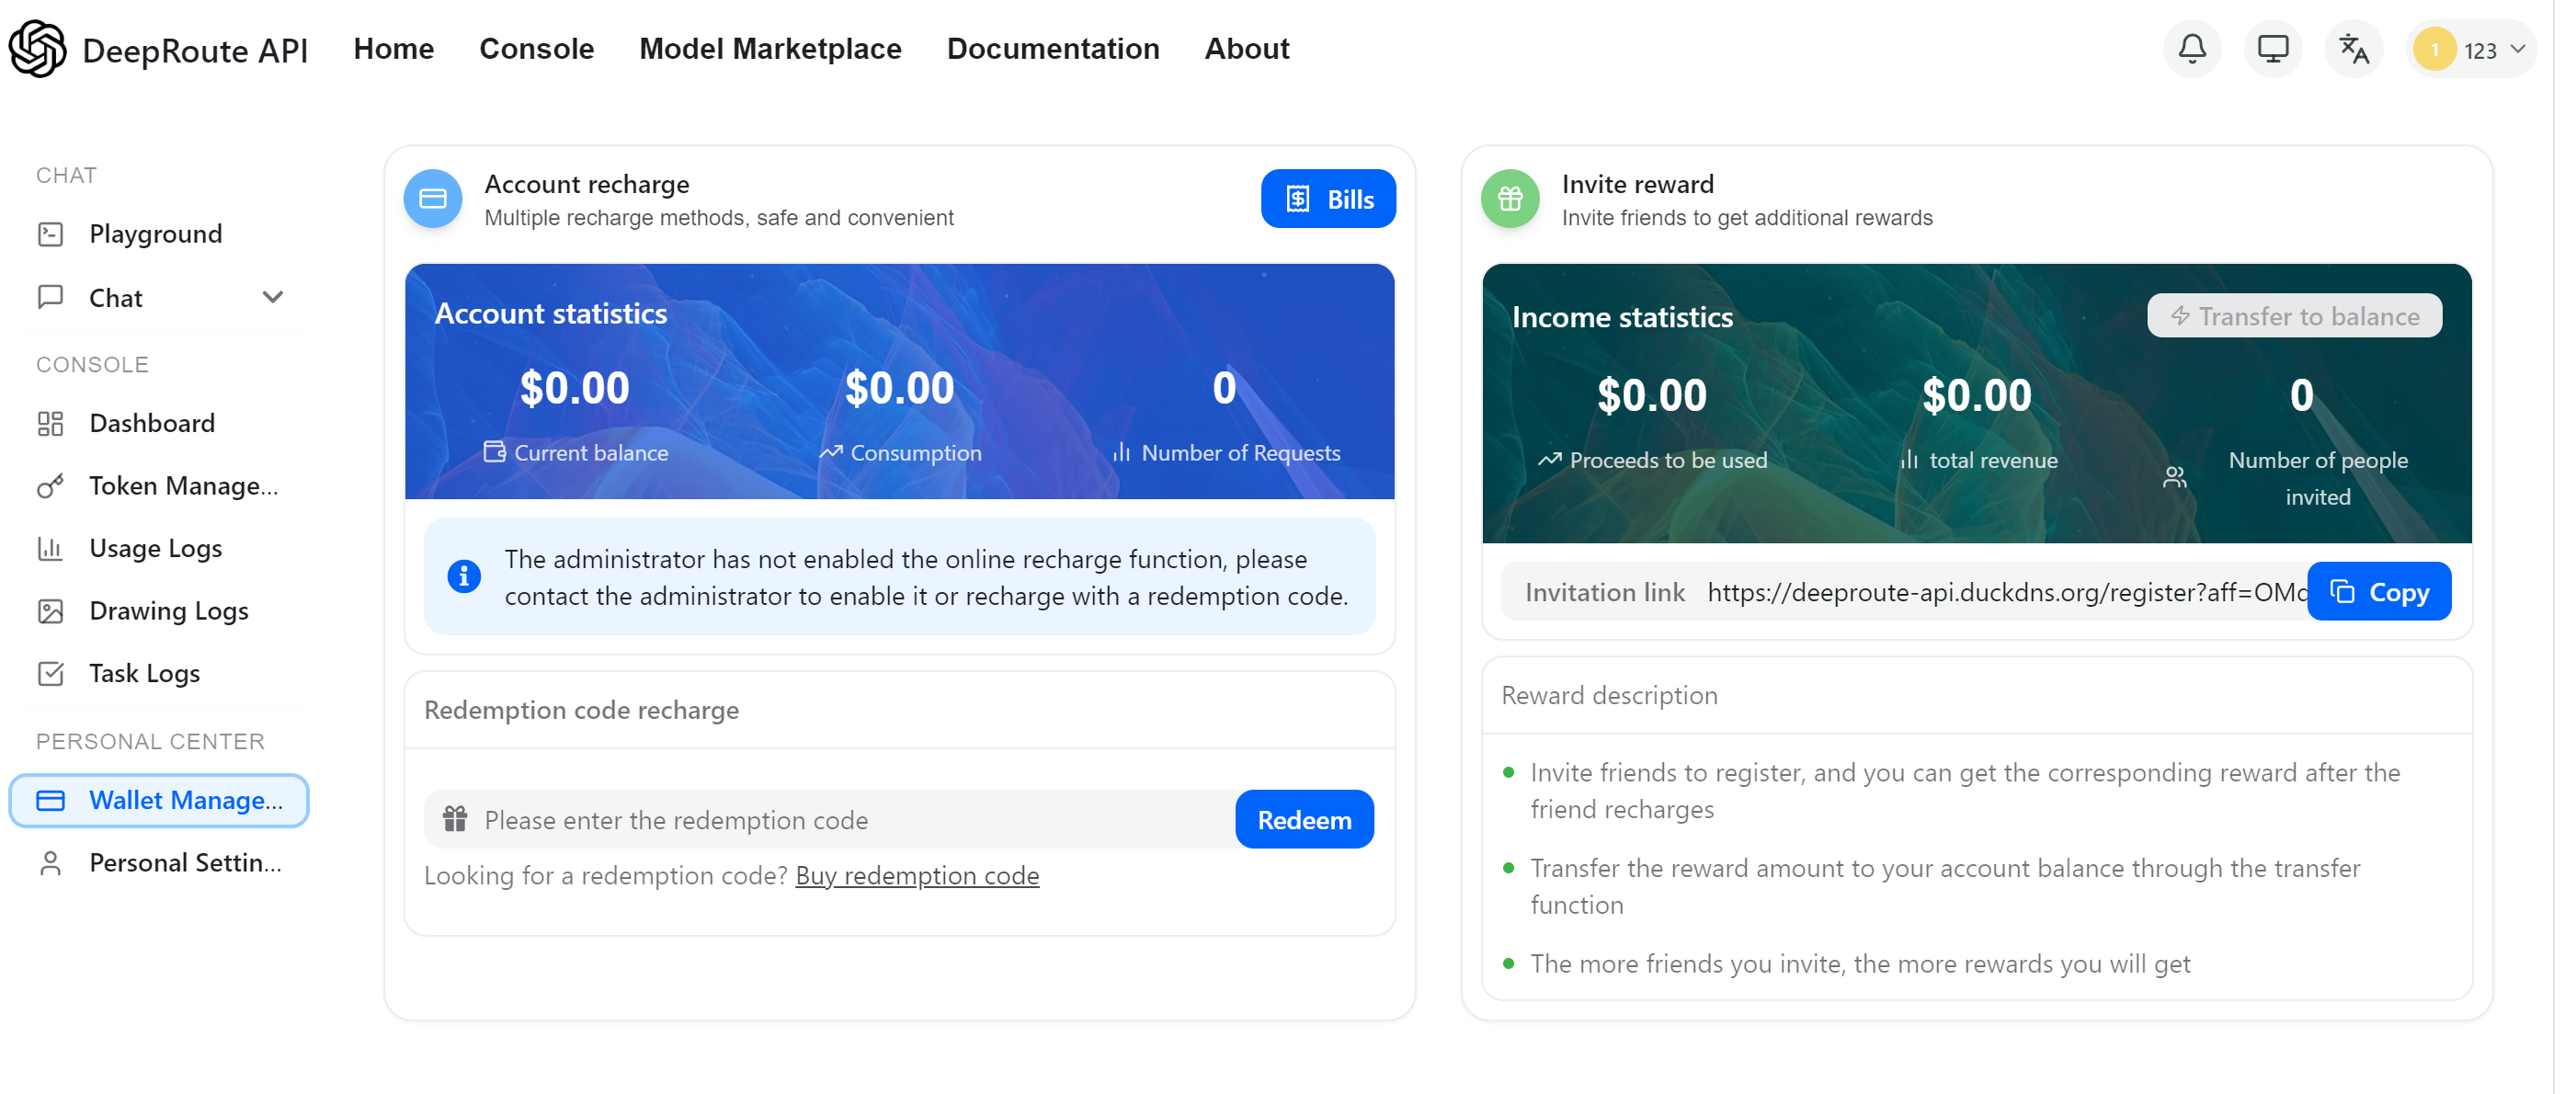Select Usage Logs in the sidebar
This screenshot has width=2576, height=1094.
(x=160, y=549)
